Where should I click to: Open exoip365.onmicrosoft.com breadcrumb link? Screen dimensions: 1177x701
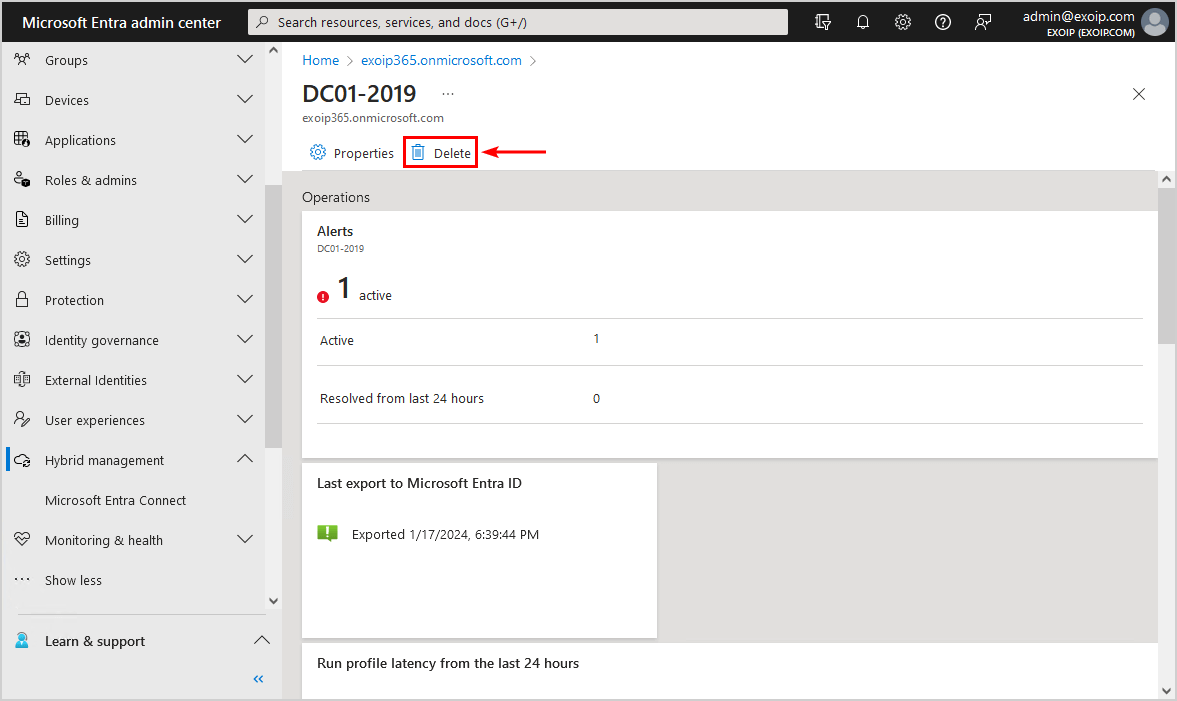point(441,60)
